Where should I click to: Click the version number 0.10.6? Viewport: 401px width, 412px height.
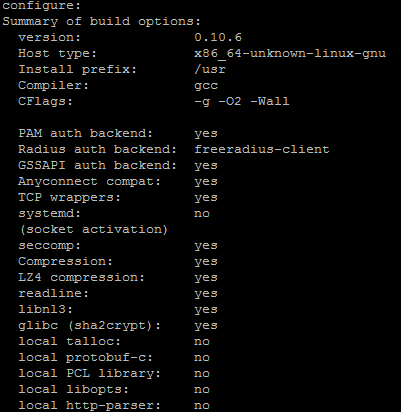pyautogui.click(x=218, y=37)
